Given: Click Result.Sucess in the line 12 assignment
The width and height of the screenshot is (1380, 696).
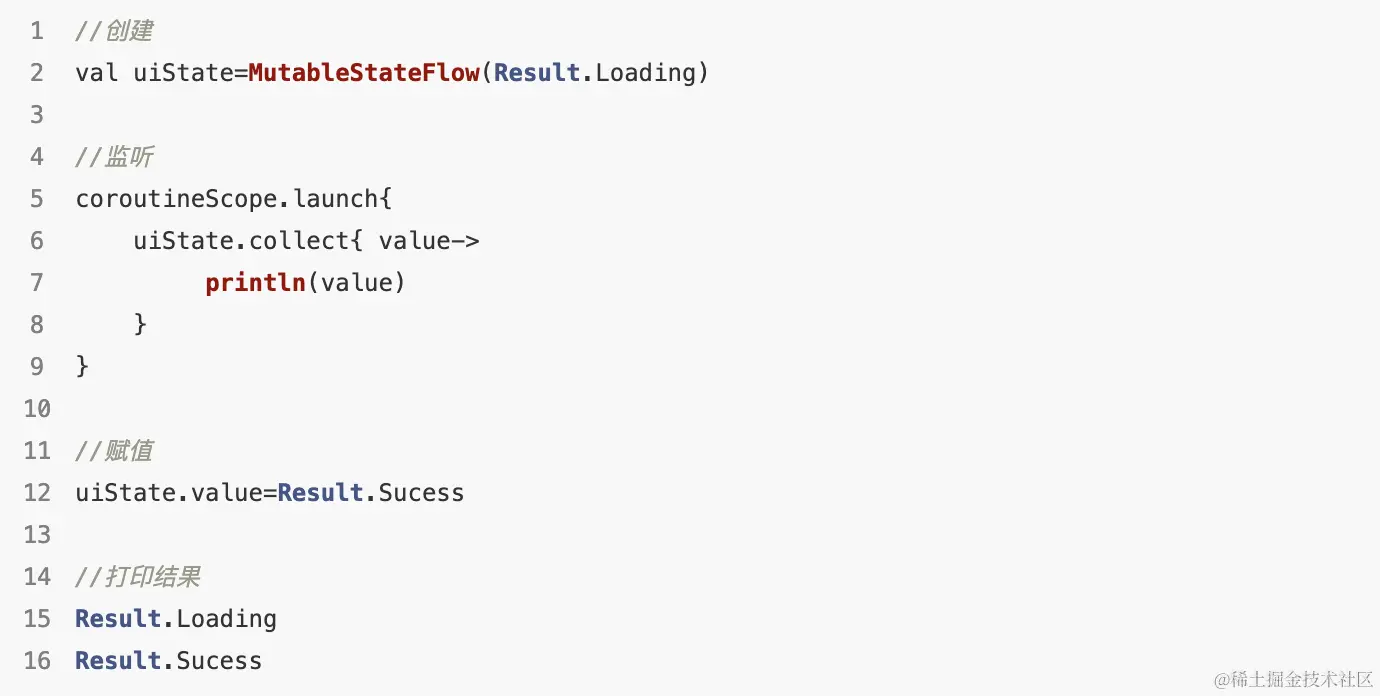Looking at the screenshot, I should 371,493.
